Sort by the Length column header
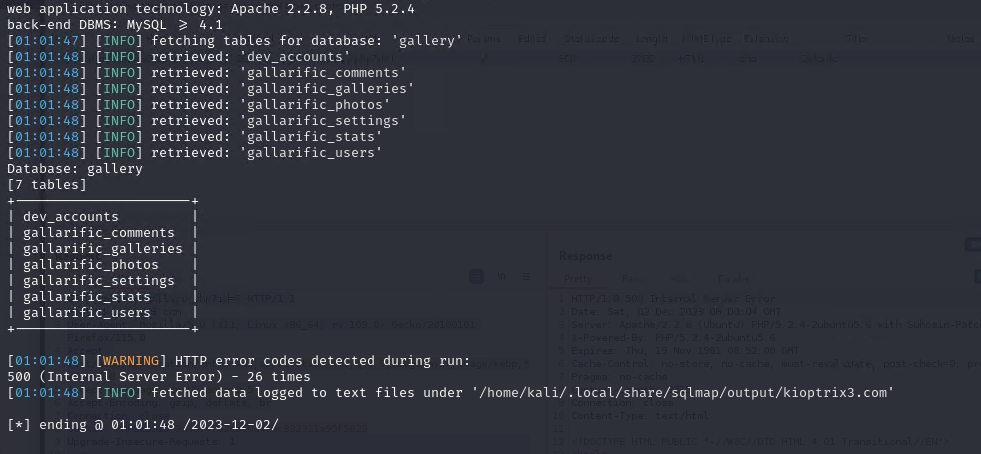This screenshot has width=981, height=454. (x=651, y=39)
